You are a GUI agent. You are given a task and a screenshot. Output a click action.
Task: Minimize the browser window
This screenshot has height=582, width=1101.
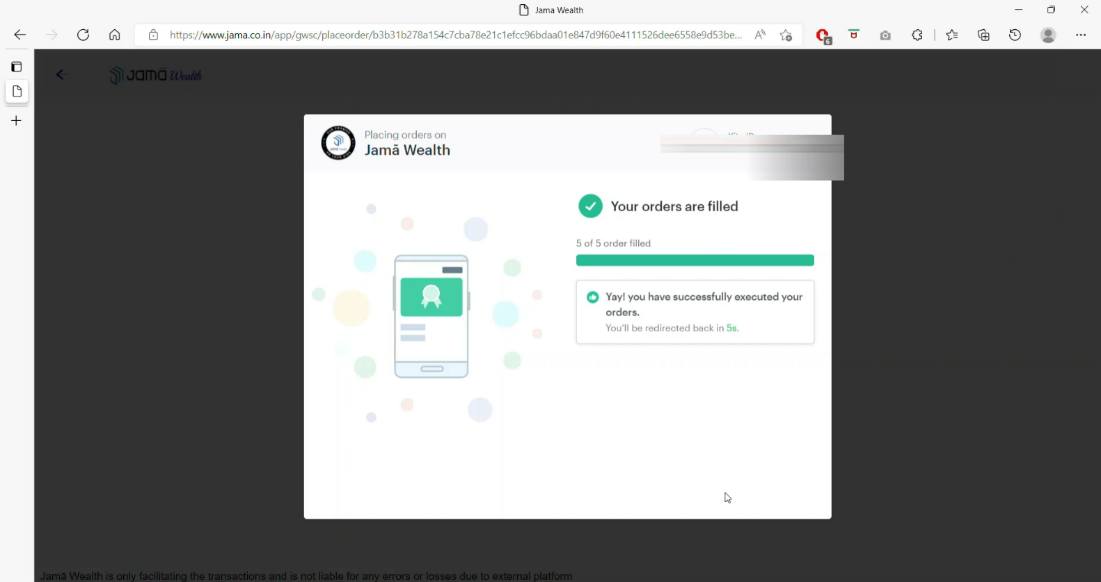[1018, 10]
